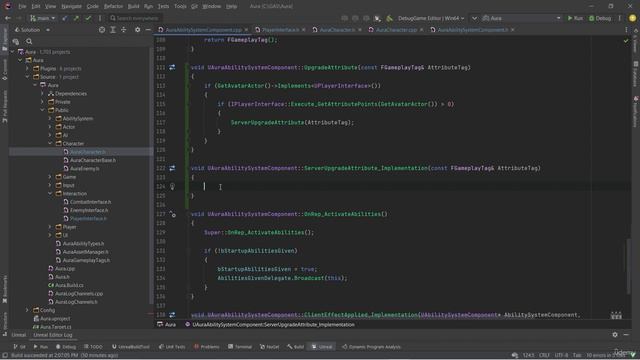Open DebugGame Editor | Win64 configuration dropdown
The width and height of the screenshot is (640, 360).
point(431,18)
